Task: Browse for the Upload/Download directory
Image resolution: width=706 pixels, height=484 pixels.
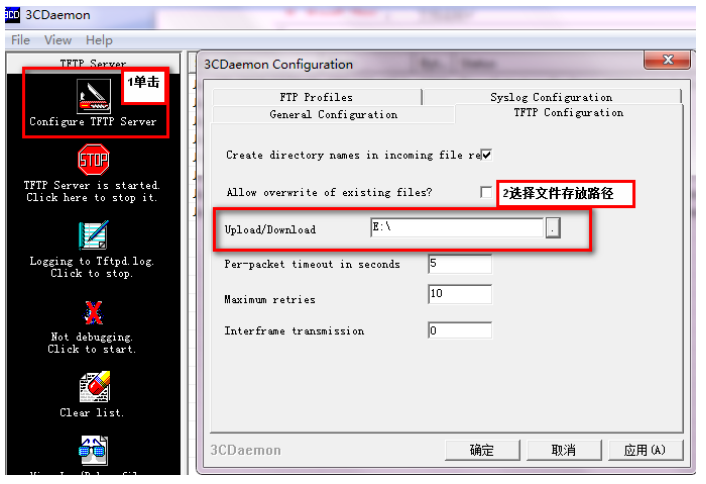Action: (x=553, y=227)
